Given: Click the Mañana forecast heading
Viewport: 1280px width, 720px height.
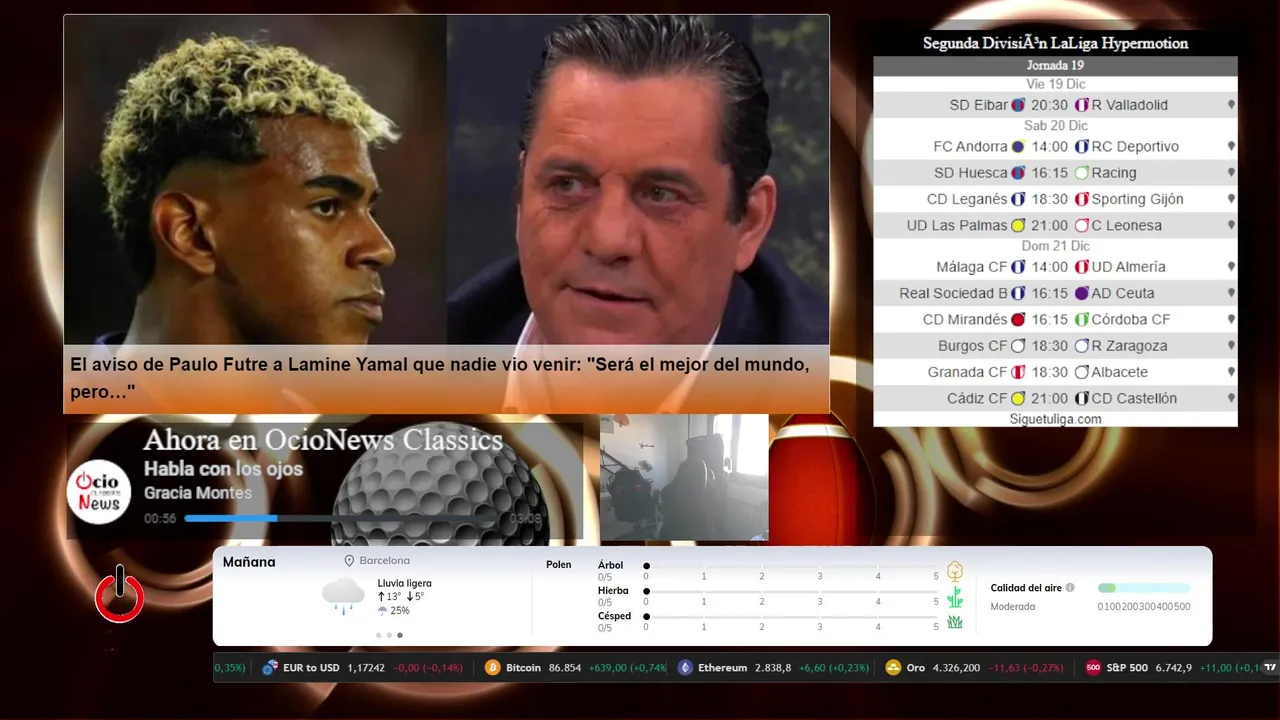Looking at the screenshot, I should pyautogui.click(x=249, y=562).
